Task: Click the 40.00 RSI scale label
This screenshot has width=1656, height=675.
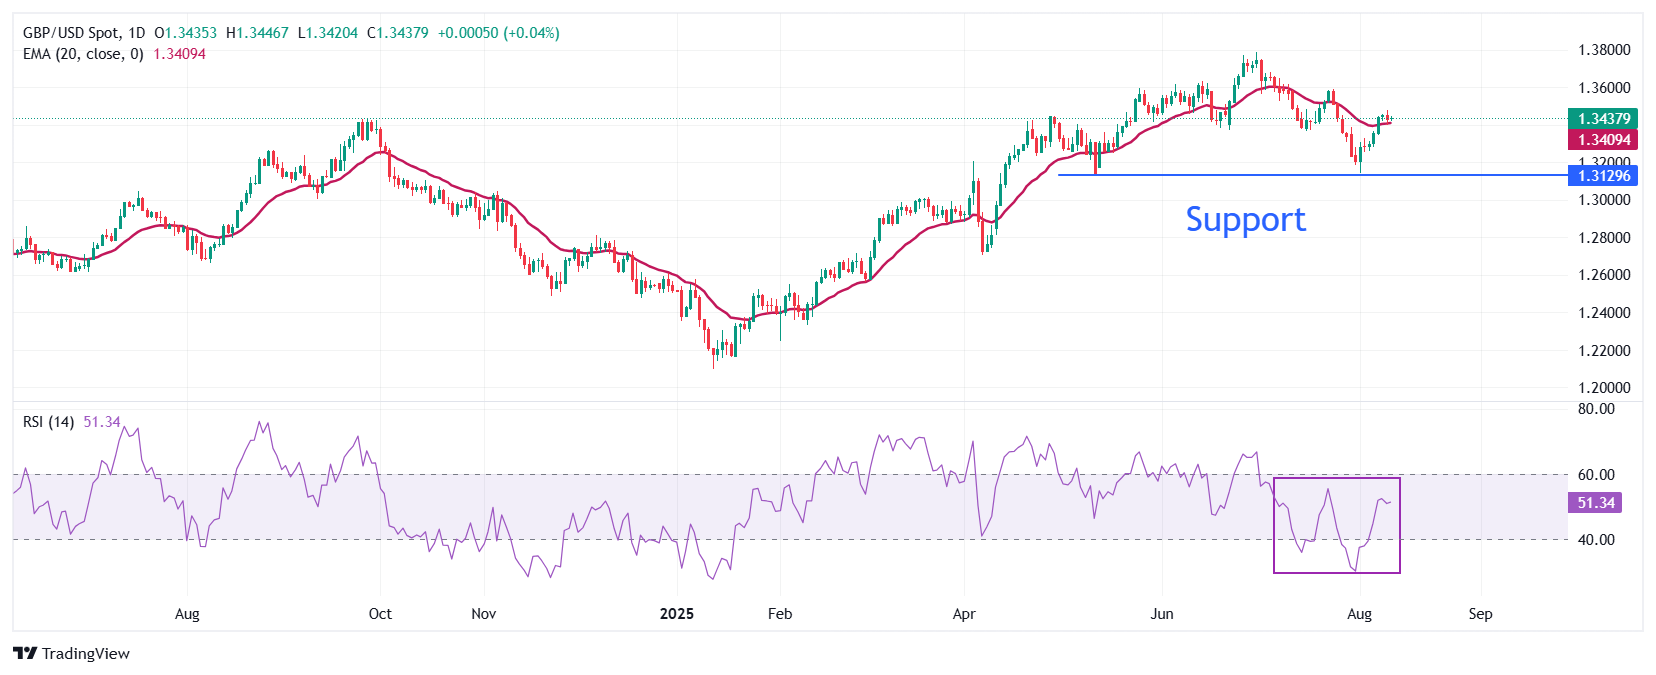Action: tap(1596, 540)
